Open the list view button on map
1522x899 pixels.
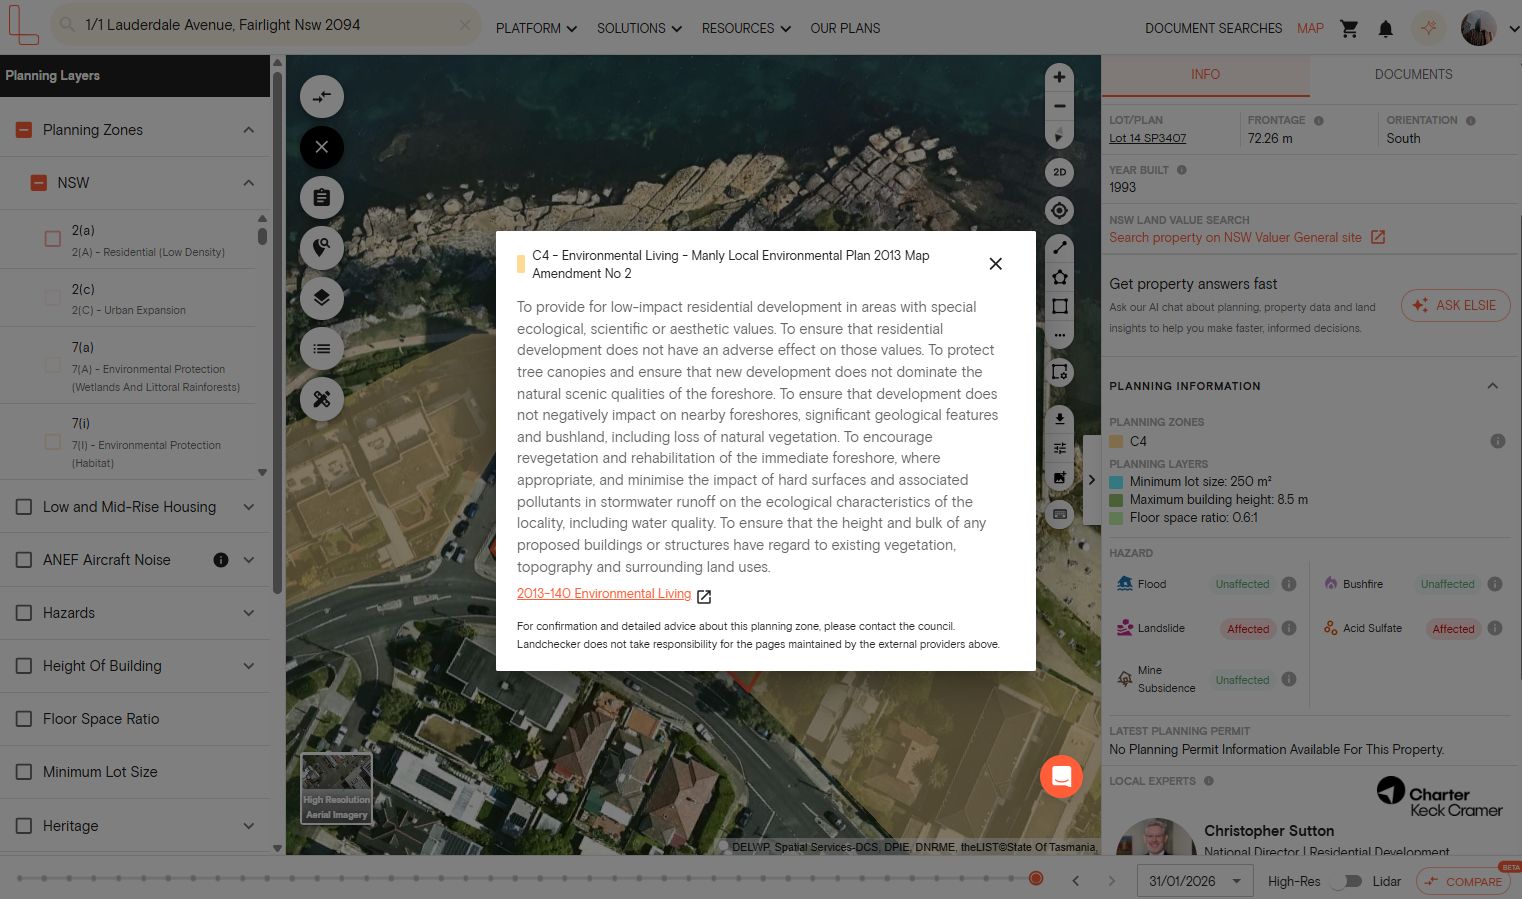(322, 349)
